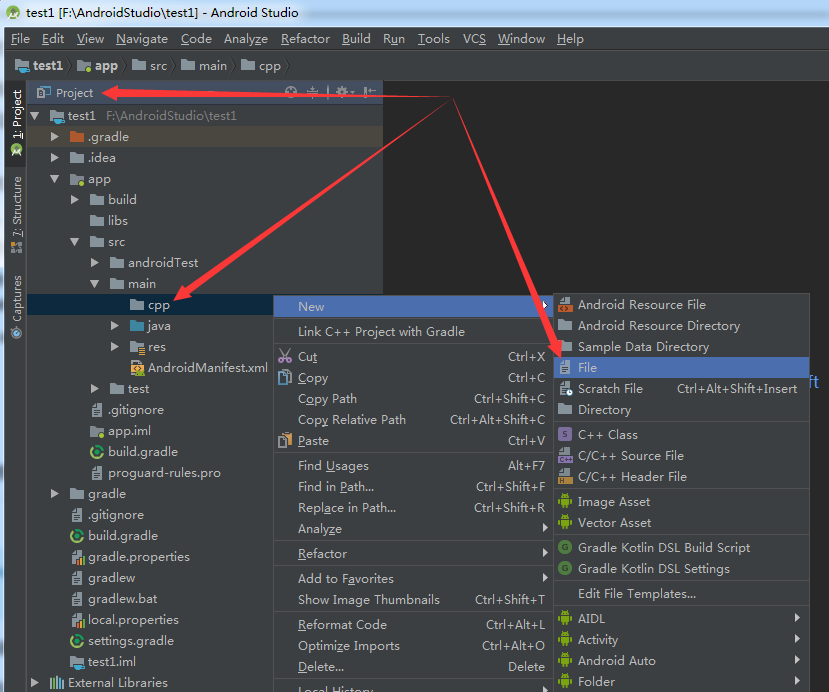Open the Project panel settings gear
The height and width of the screenshot is (692, 829).
[344, 93]
